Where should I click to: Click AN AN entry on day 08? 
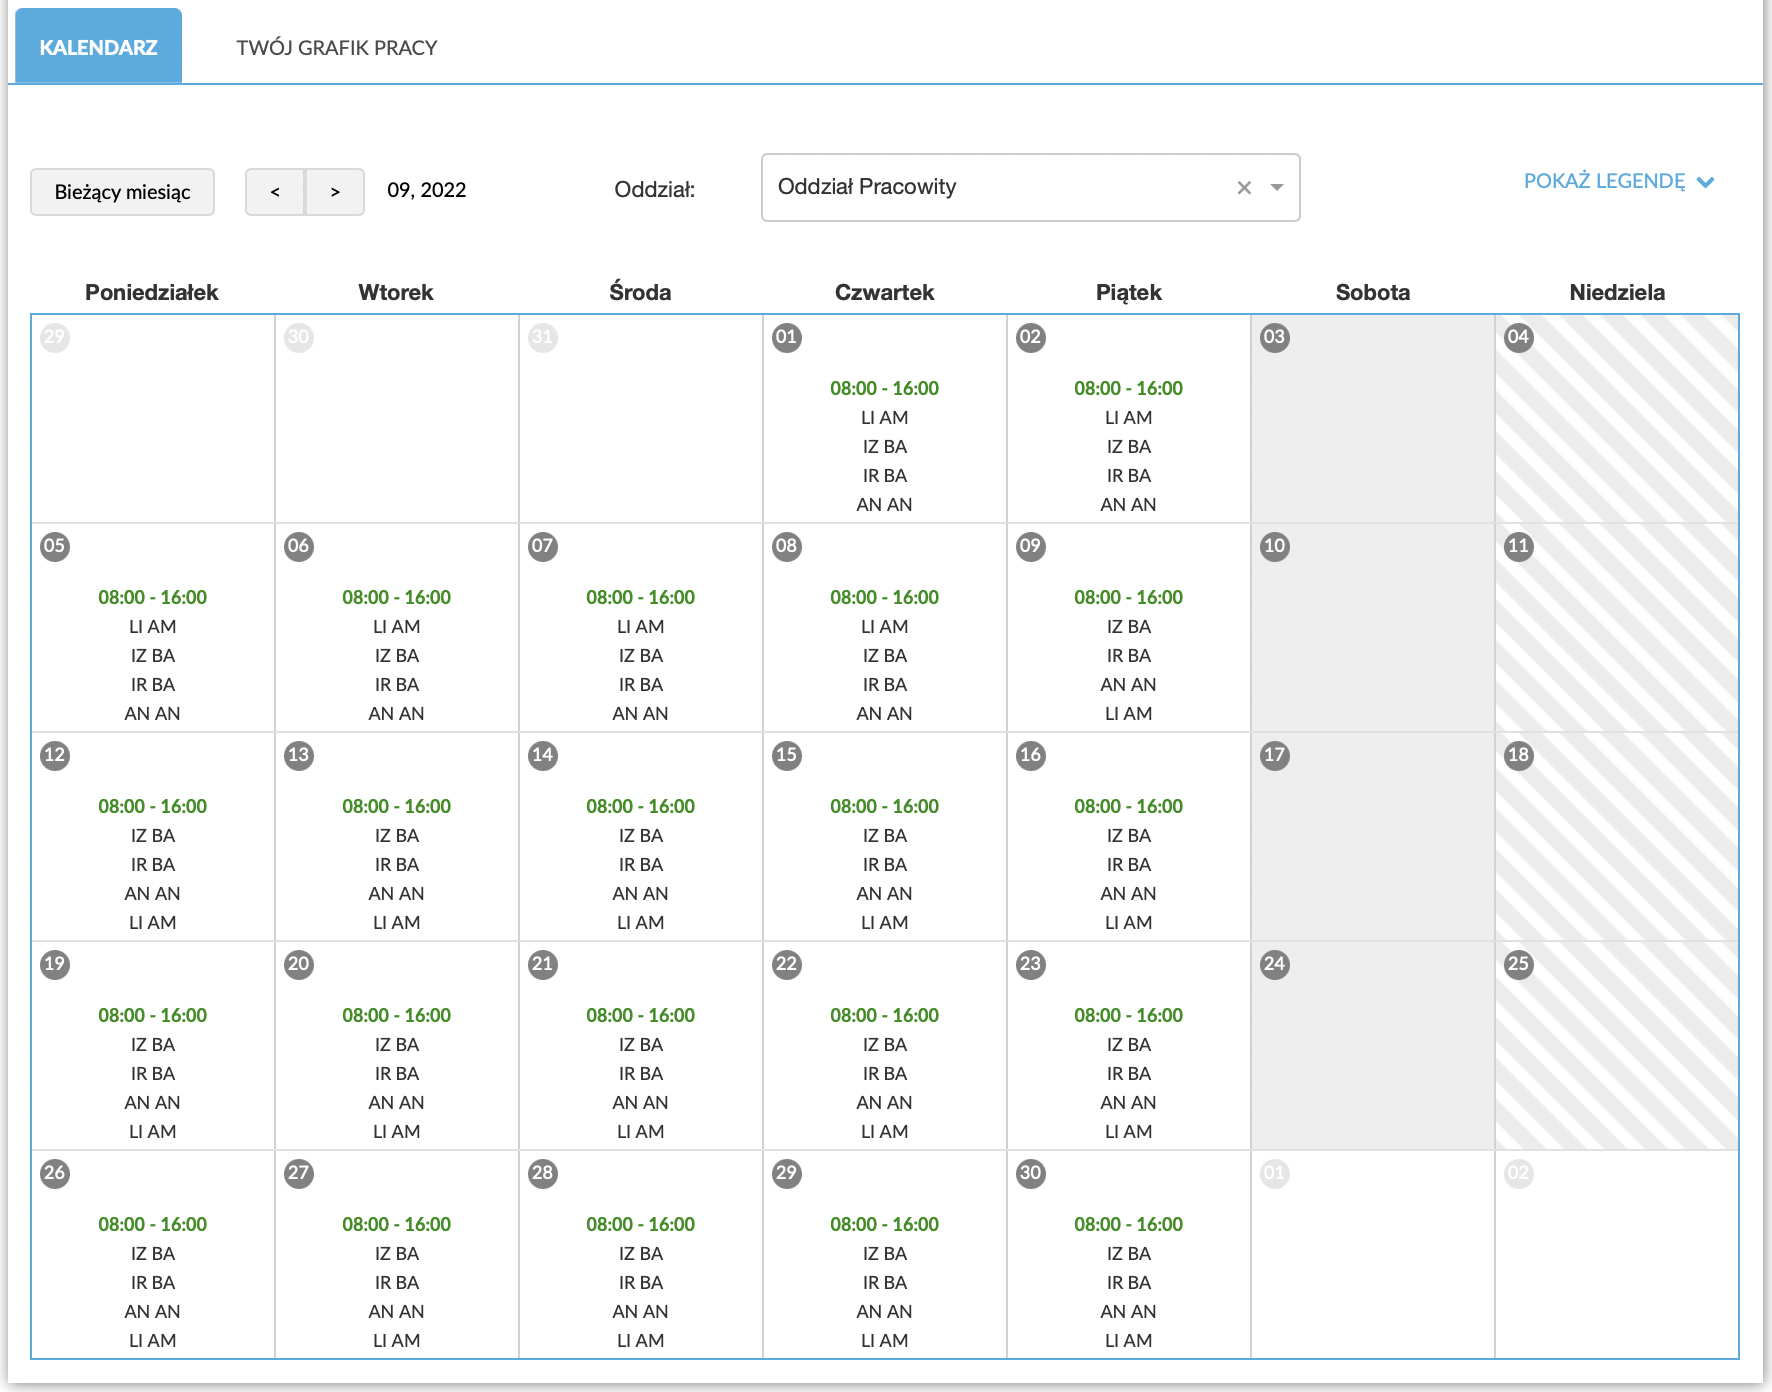click(885, 713)
